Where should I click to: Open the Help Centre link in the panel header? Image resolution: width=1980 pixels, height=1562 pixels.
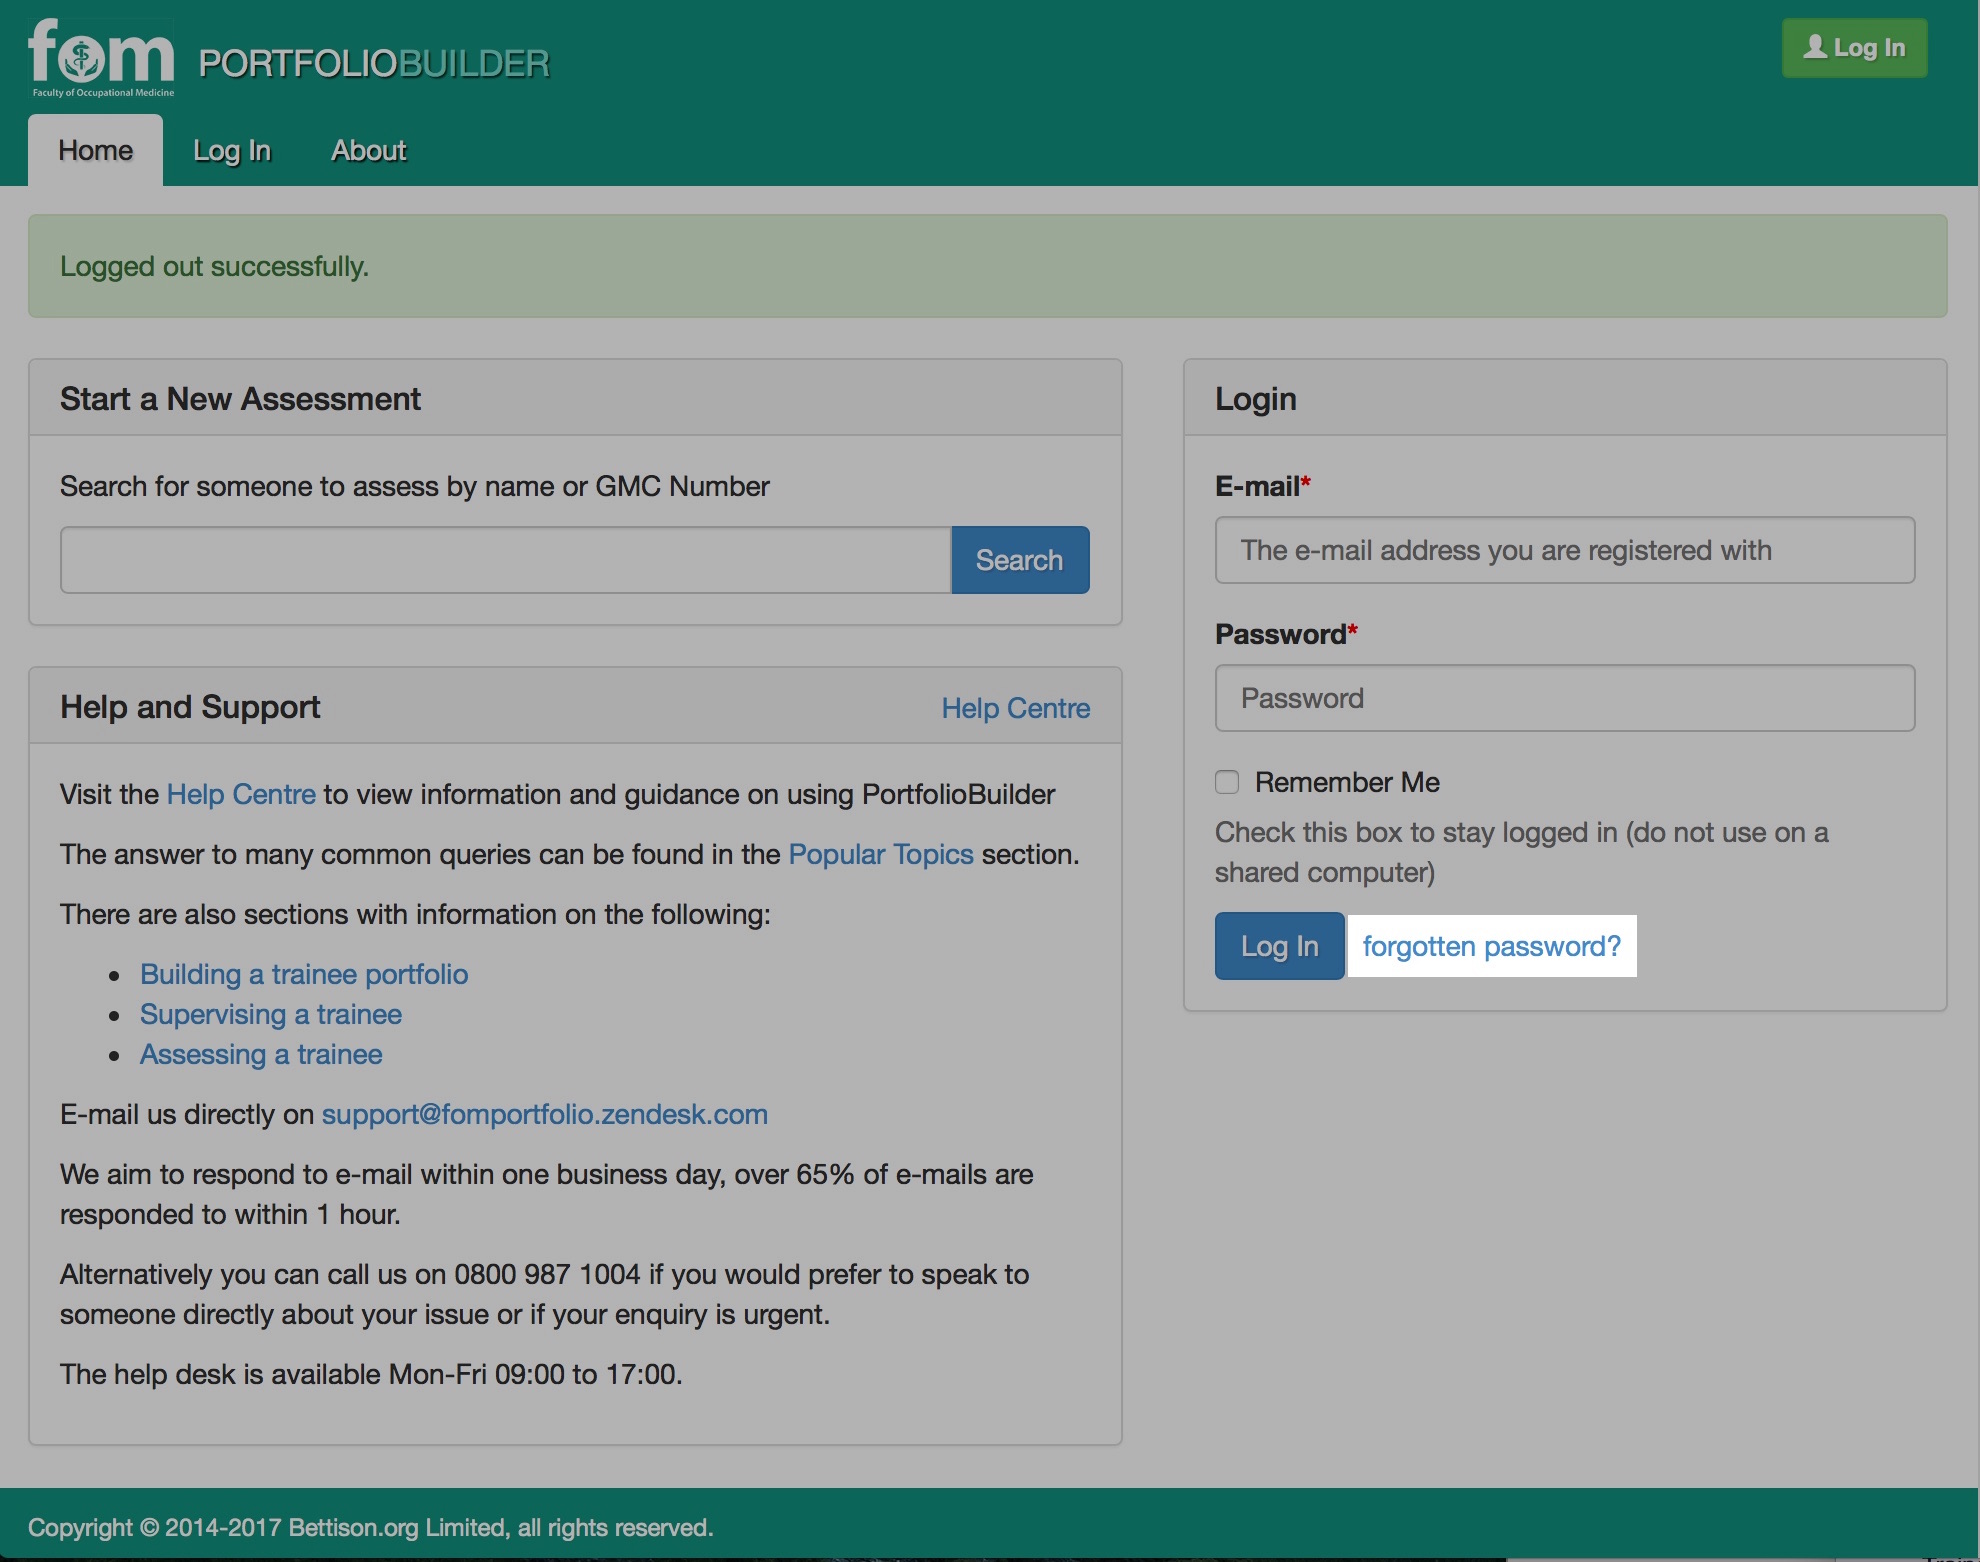pyautogui.click(x=1016, y=708)
